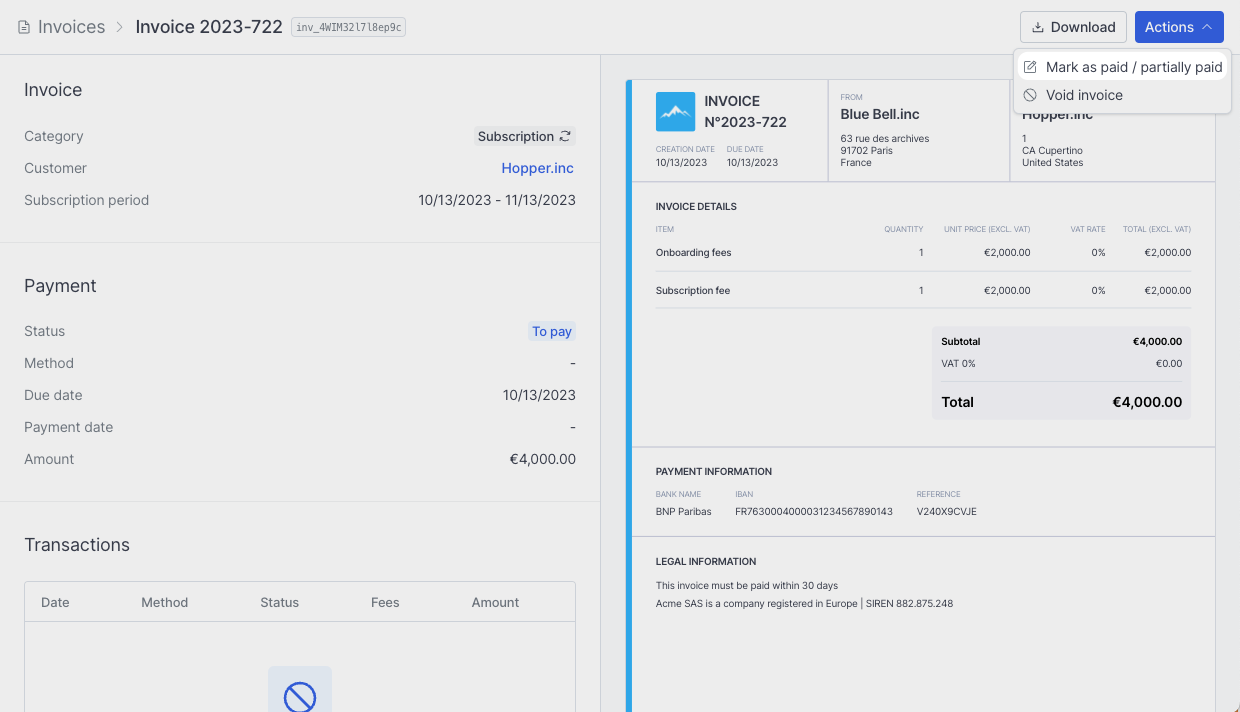Click the Subscription category badge
The height and width of the screenshot is (712, 1240).
525,136
